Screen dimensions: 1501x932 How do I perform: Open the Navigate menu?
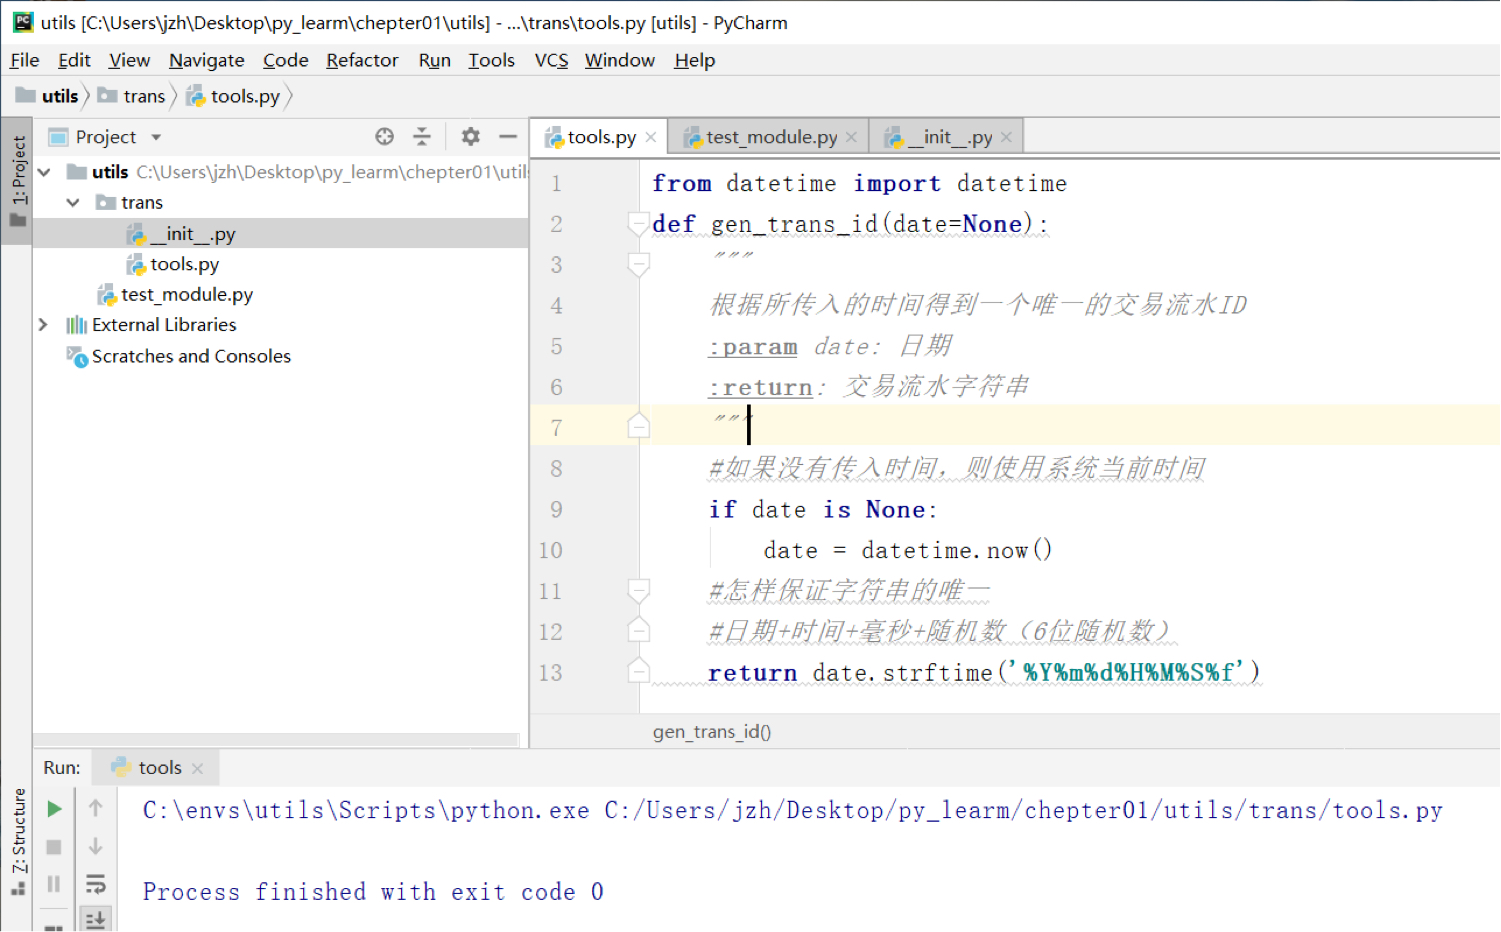[x=207, y=60]
